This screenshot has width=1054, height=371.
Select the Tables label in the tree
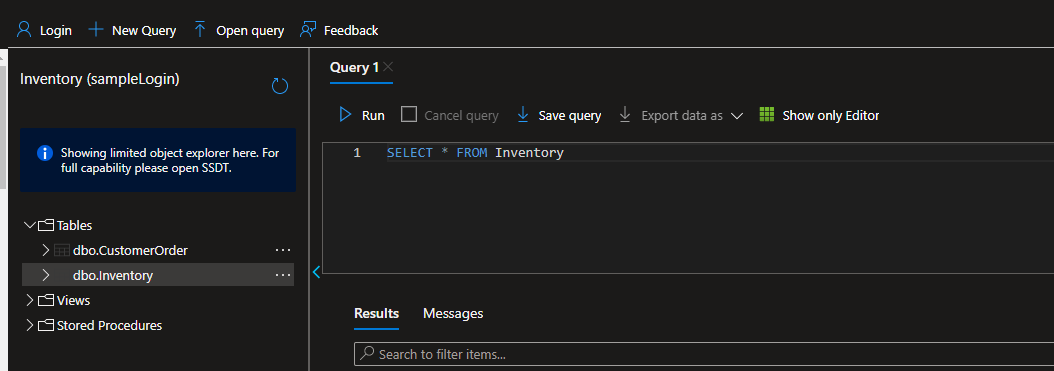pyautogui.click(x=75, y=225)
